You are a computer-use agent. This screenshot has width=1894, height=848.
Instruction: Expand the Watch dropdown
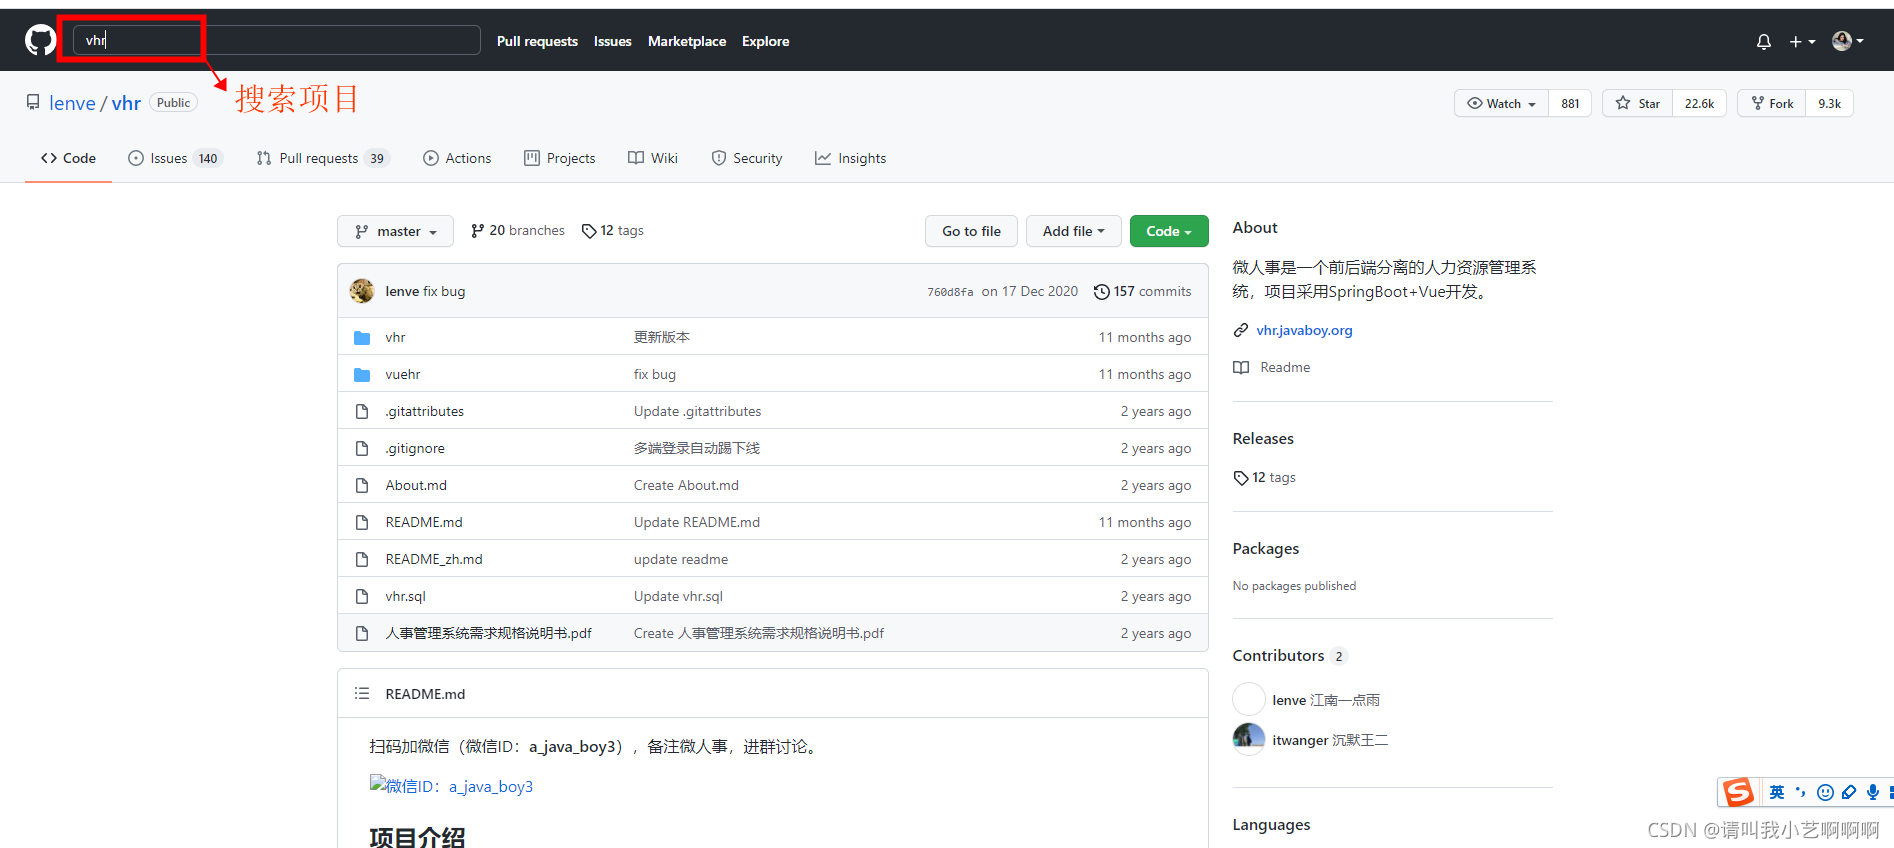coord(1501,103)
